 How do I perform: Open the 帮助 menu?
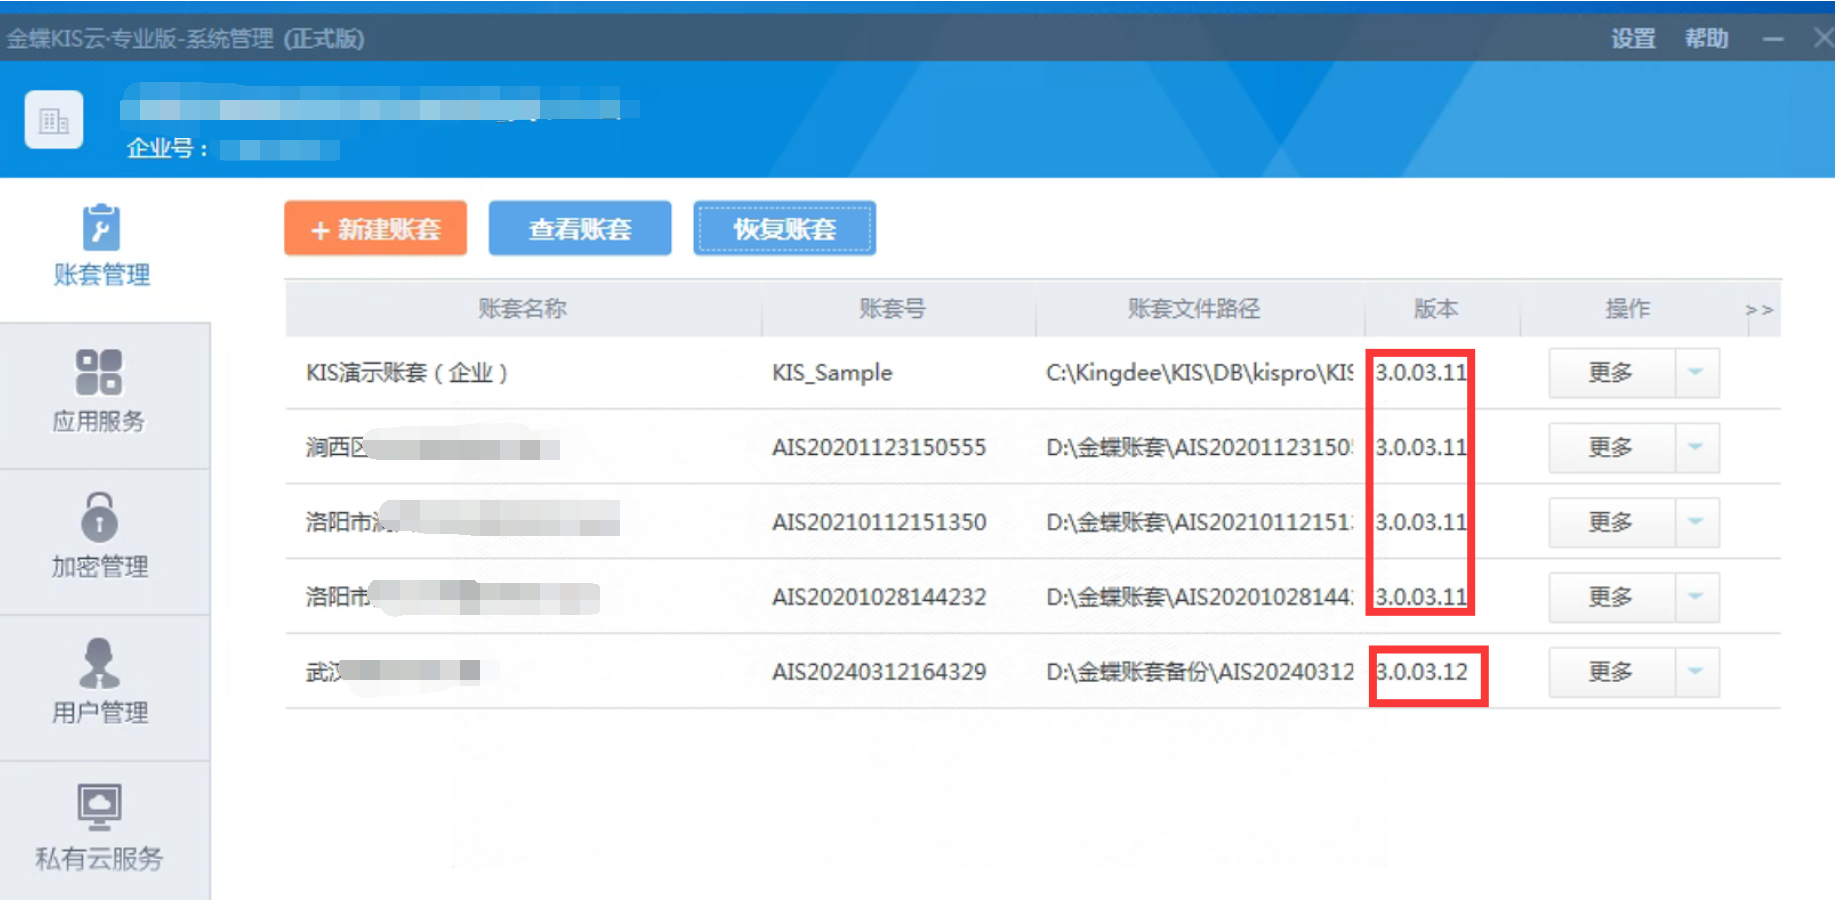click(x=1706, y=39)
